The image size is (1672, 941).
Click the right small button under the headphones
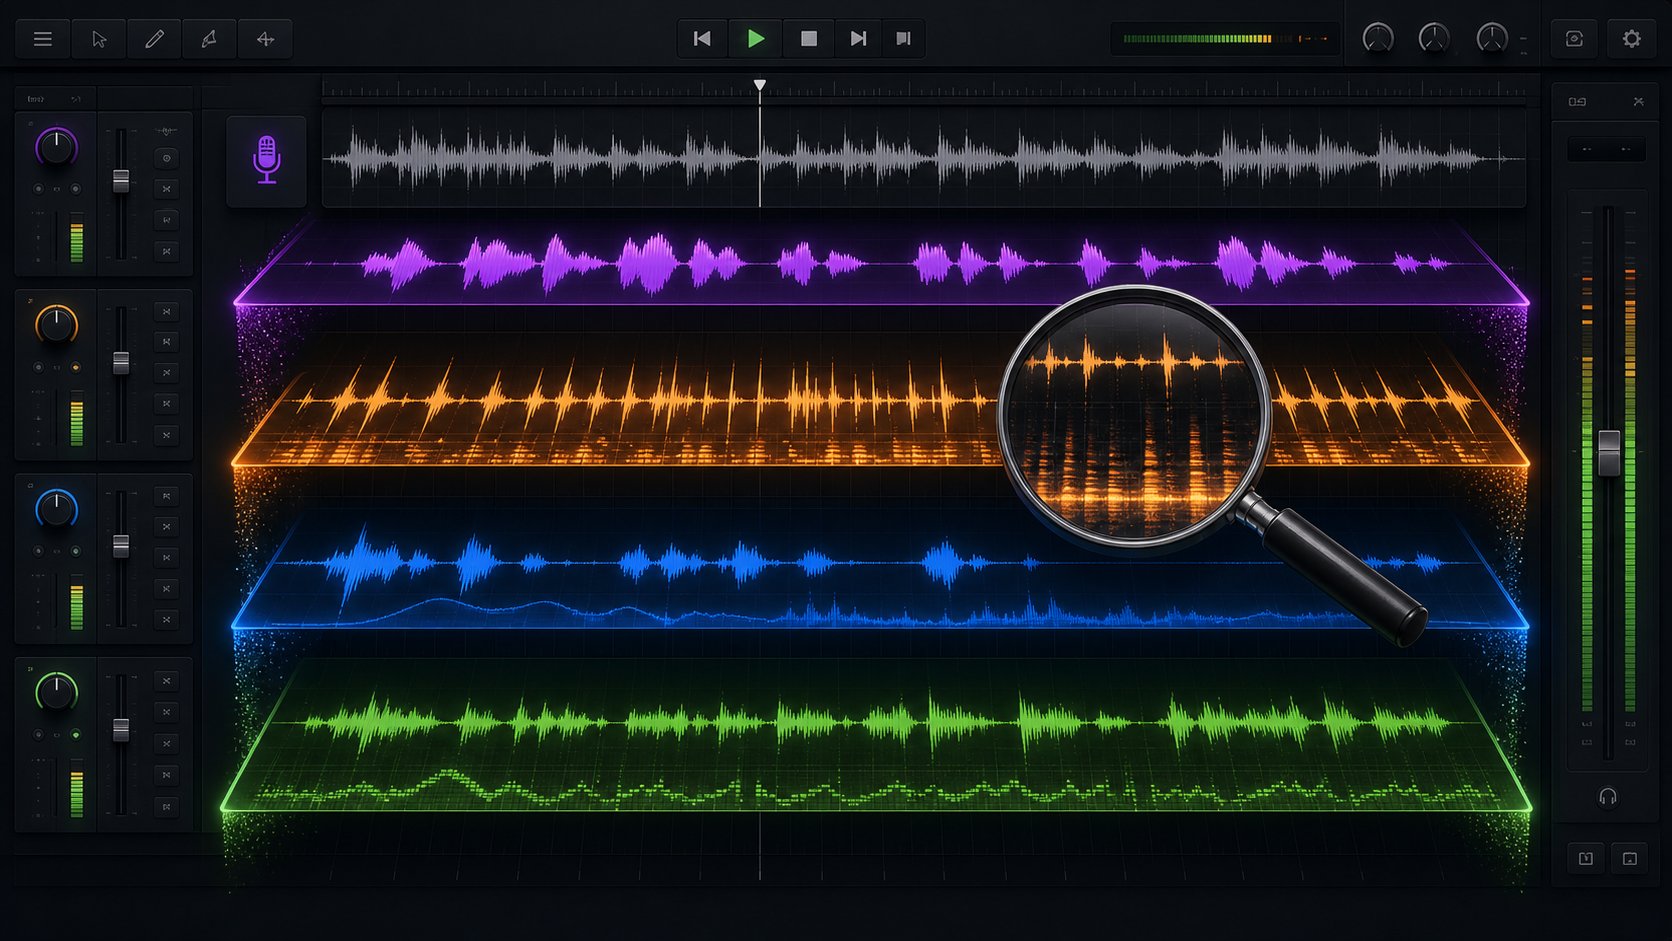pos(1630,859)
